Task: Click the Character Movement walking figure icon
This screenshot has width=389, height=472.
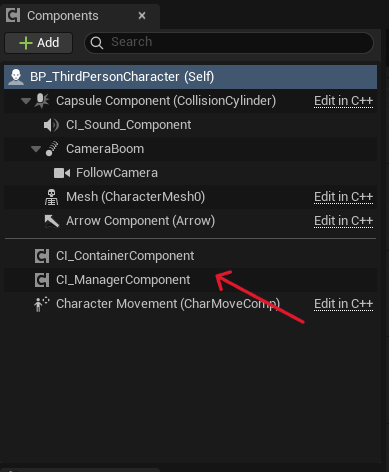Action: click(x=42, y=304)
